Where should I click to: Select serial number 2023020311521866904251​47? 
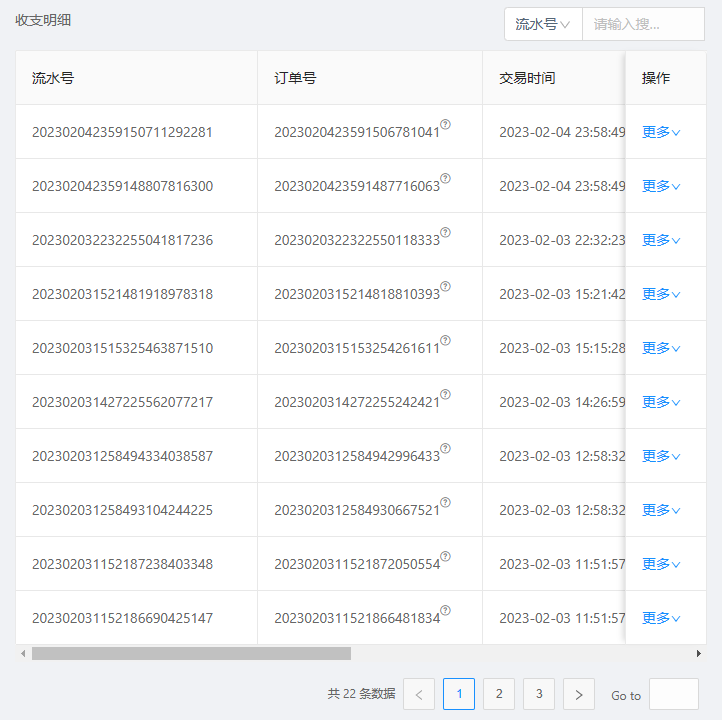pos(122,618)
